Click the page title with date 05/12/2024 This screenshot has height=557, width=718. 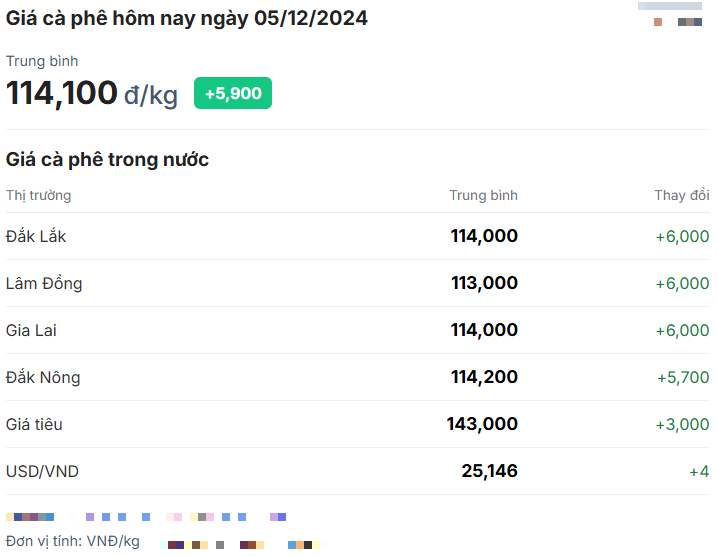(186, 18)
